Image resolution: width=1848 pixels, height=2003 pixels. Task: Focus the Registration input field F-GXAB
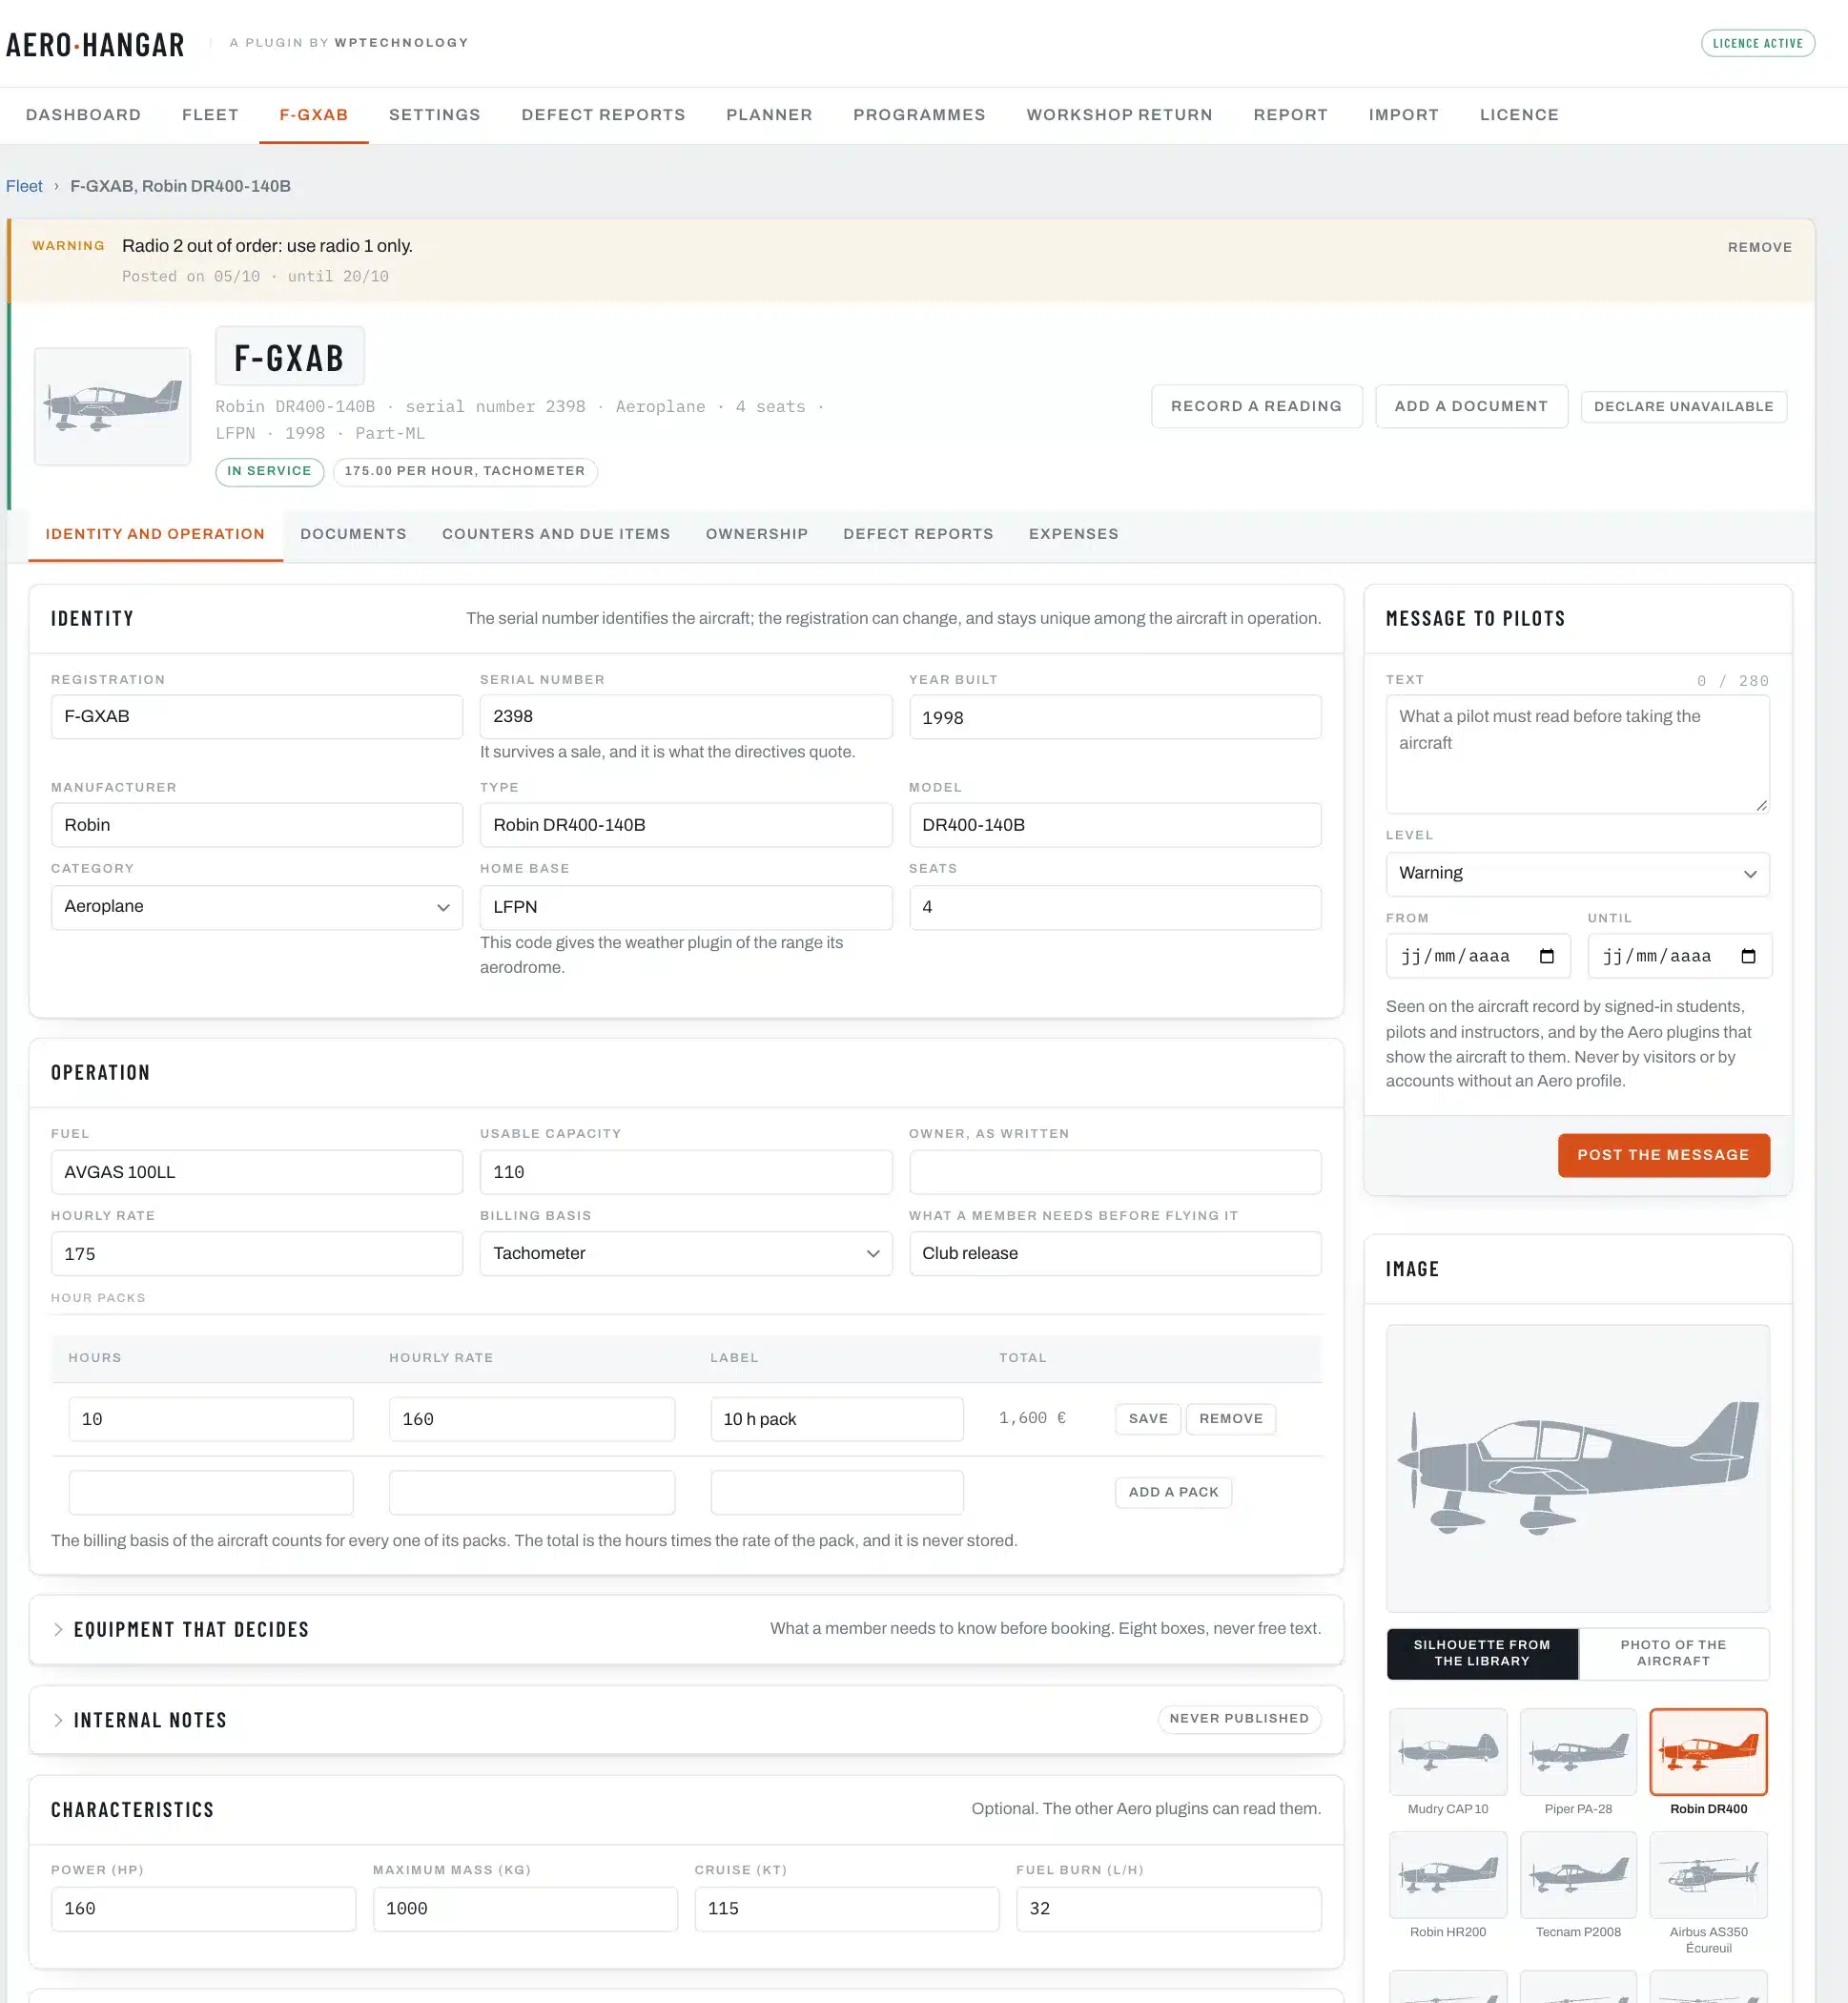[x=257, y=716]
